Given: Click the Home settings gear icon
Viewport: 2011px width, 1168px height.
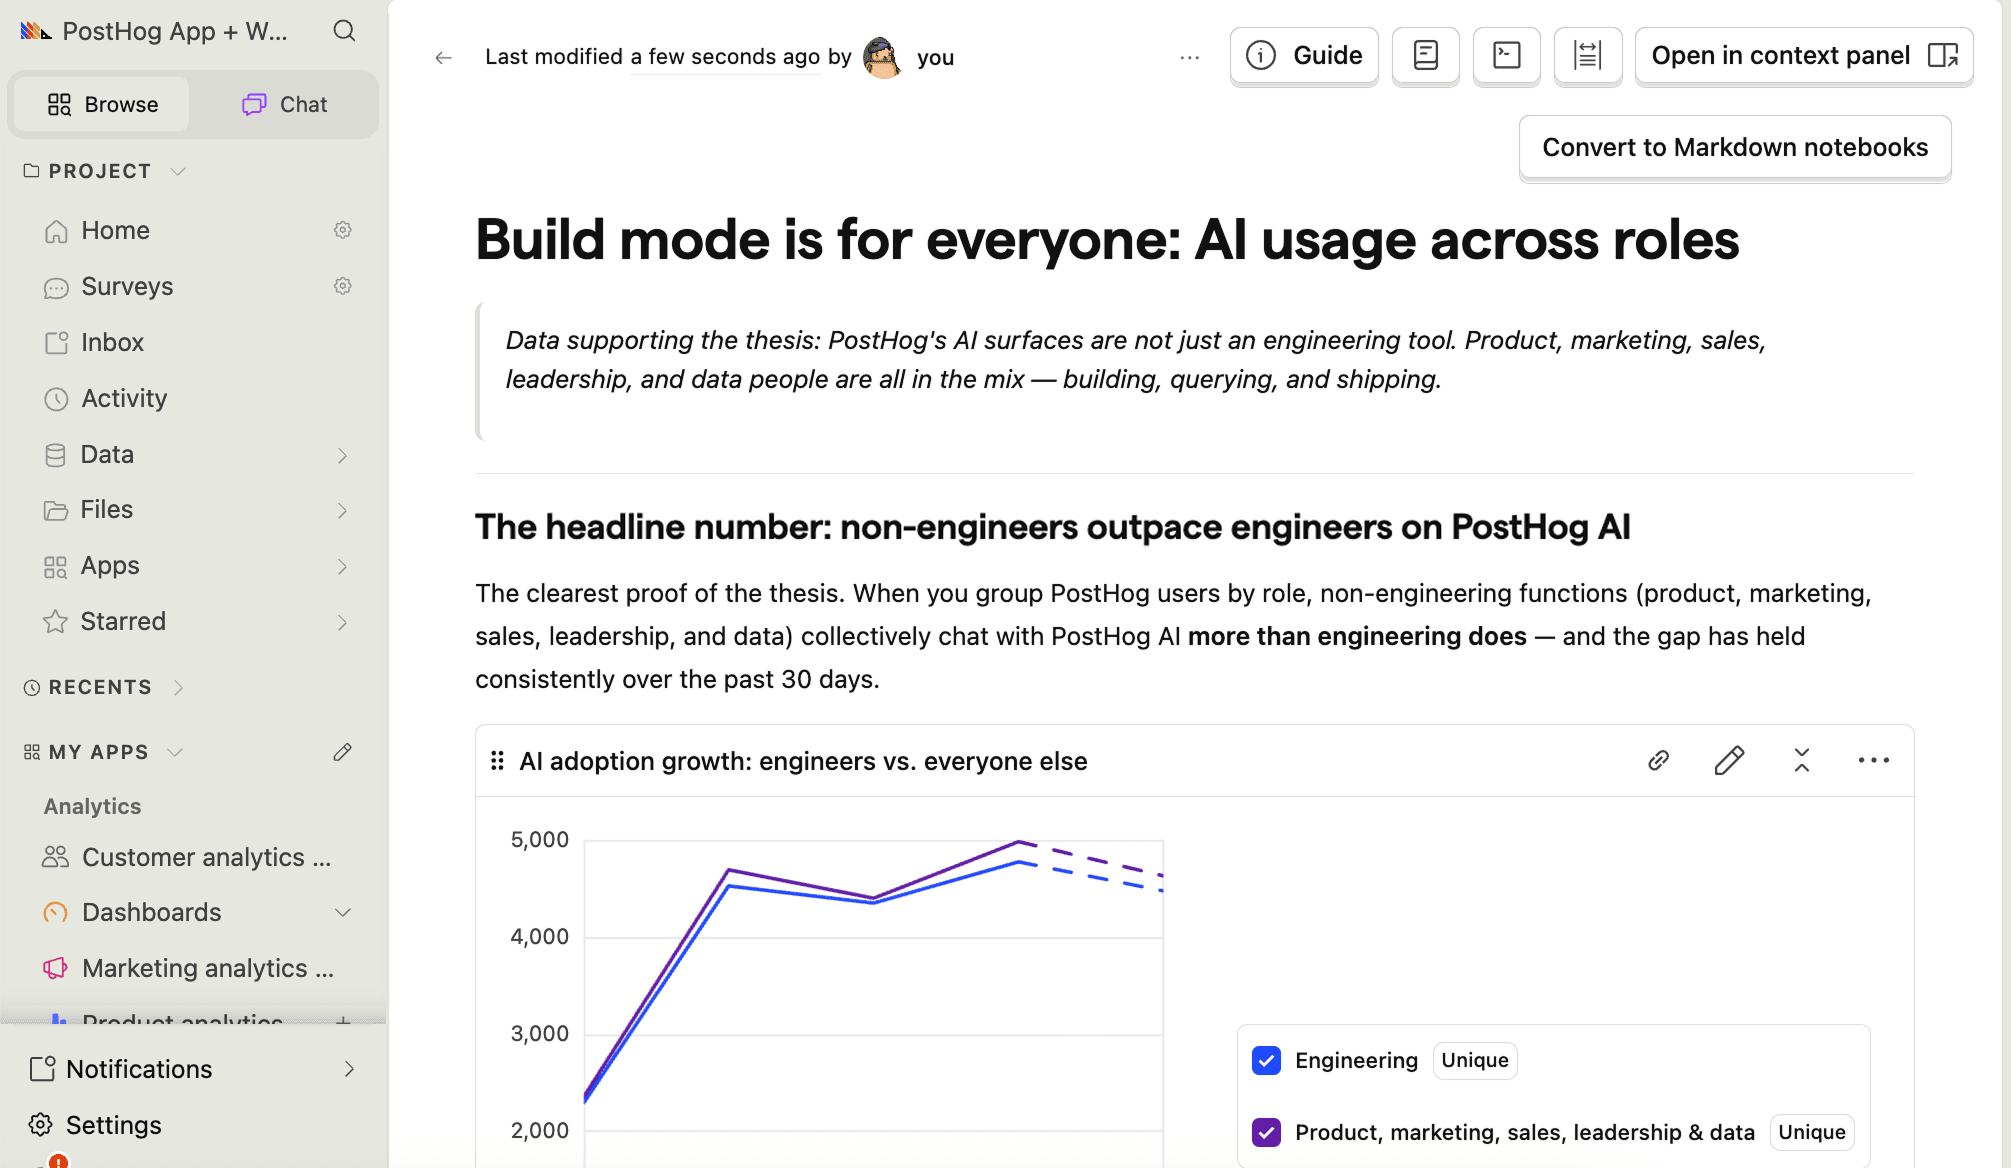Looking at the screenshot, I should 342,230.
